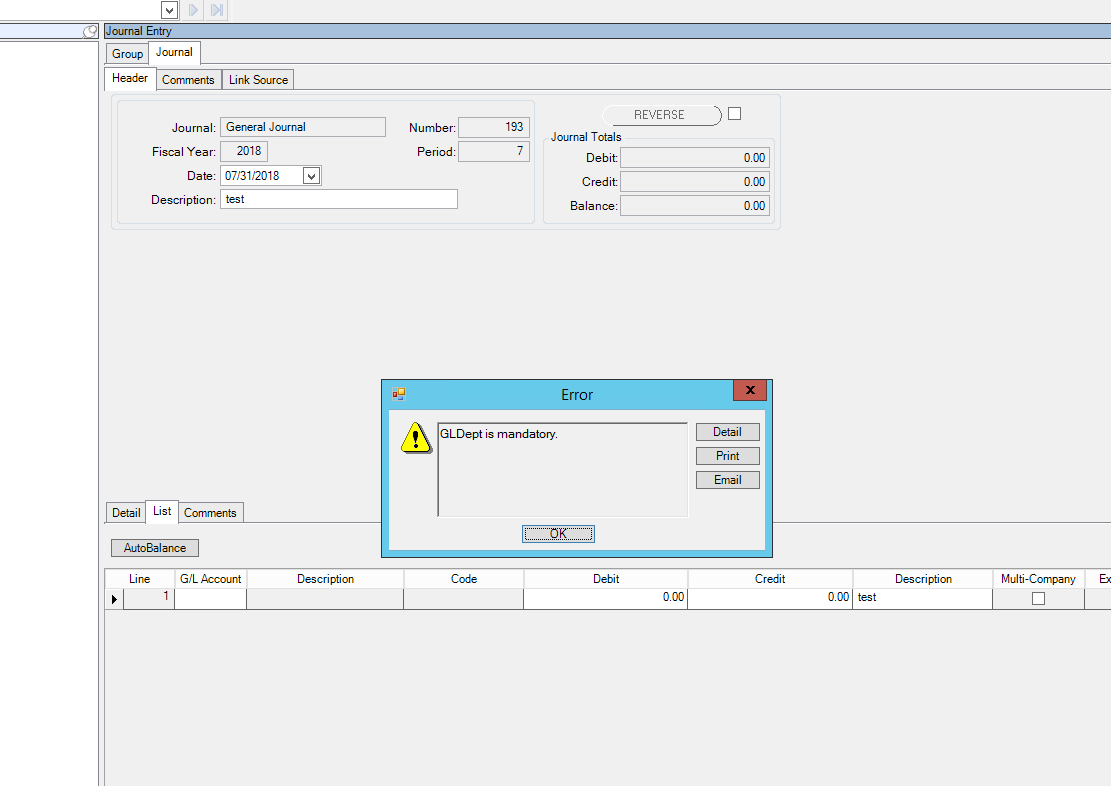Image resolution: width=1111 pixels, height=786 pixels.
Task: Click the Fiscal Year field
Action: point(244,151)
